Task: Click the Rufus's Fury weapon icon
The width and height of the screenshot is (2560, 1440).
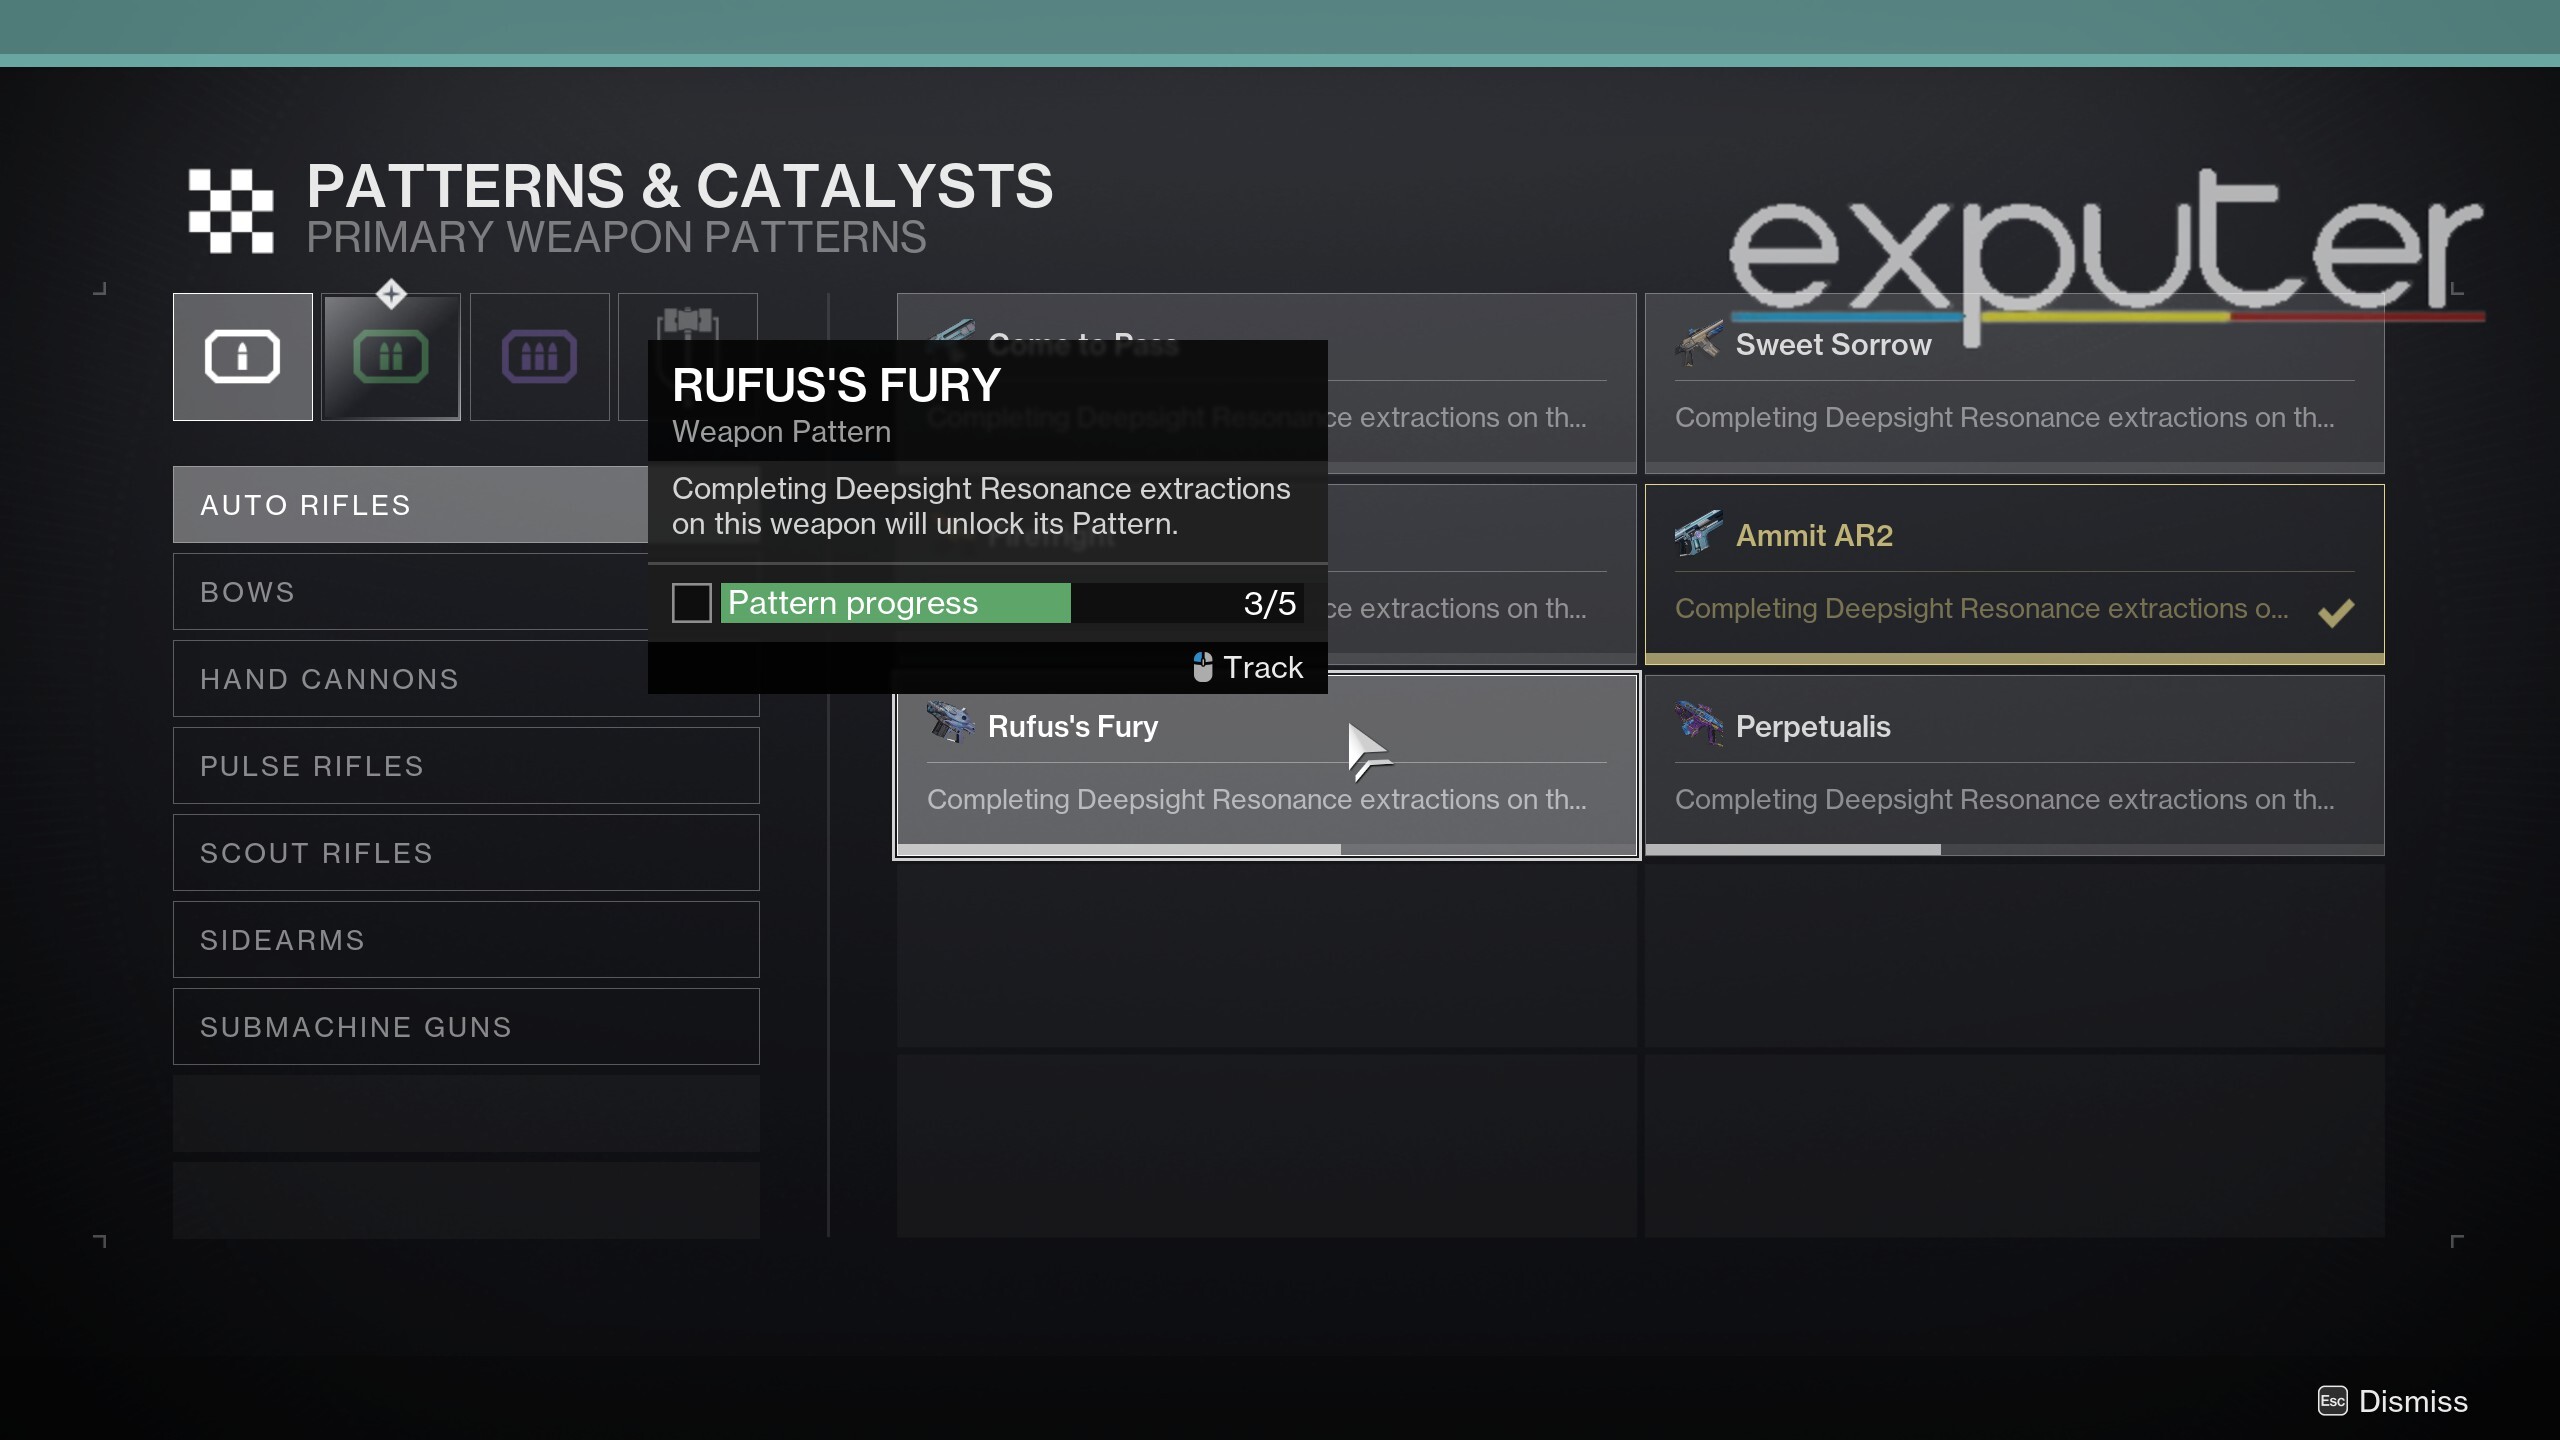Action: [951, 722]
